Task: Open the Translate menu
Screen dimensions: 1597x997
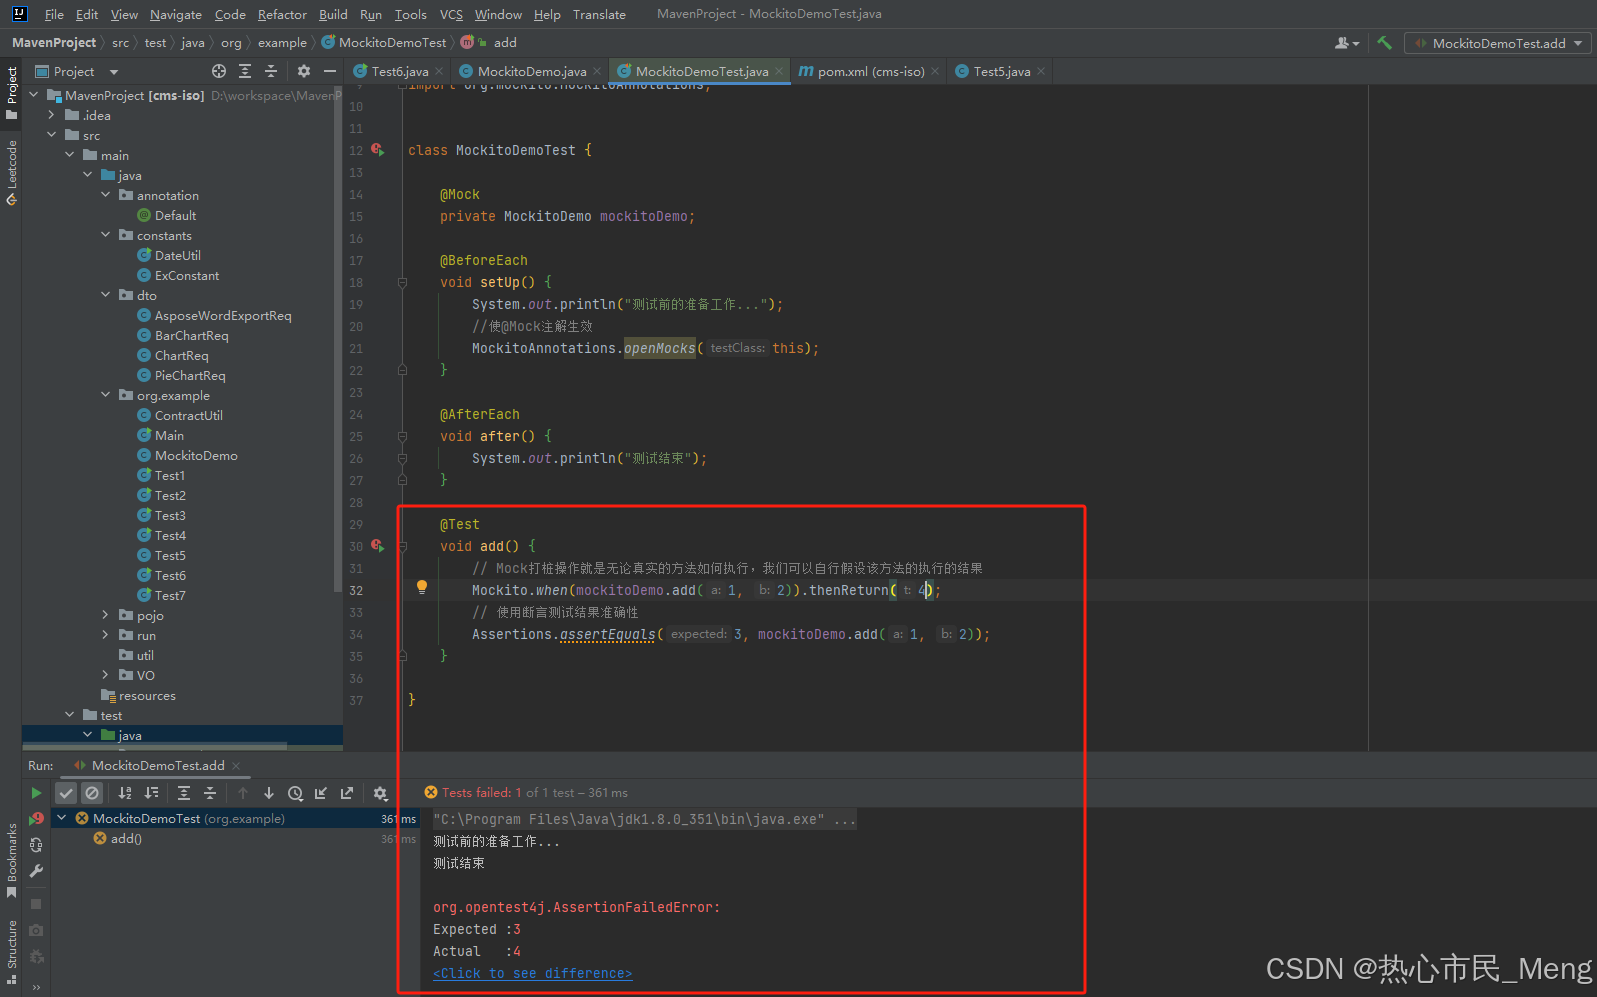Action: click(x=599, y=15)
